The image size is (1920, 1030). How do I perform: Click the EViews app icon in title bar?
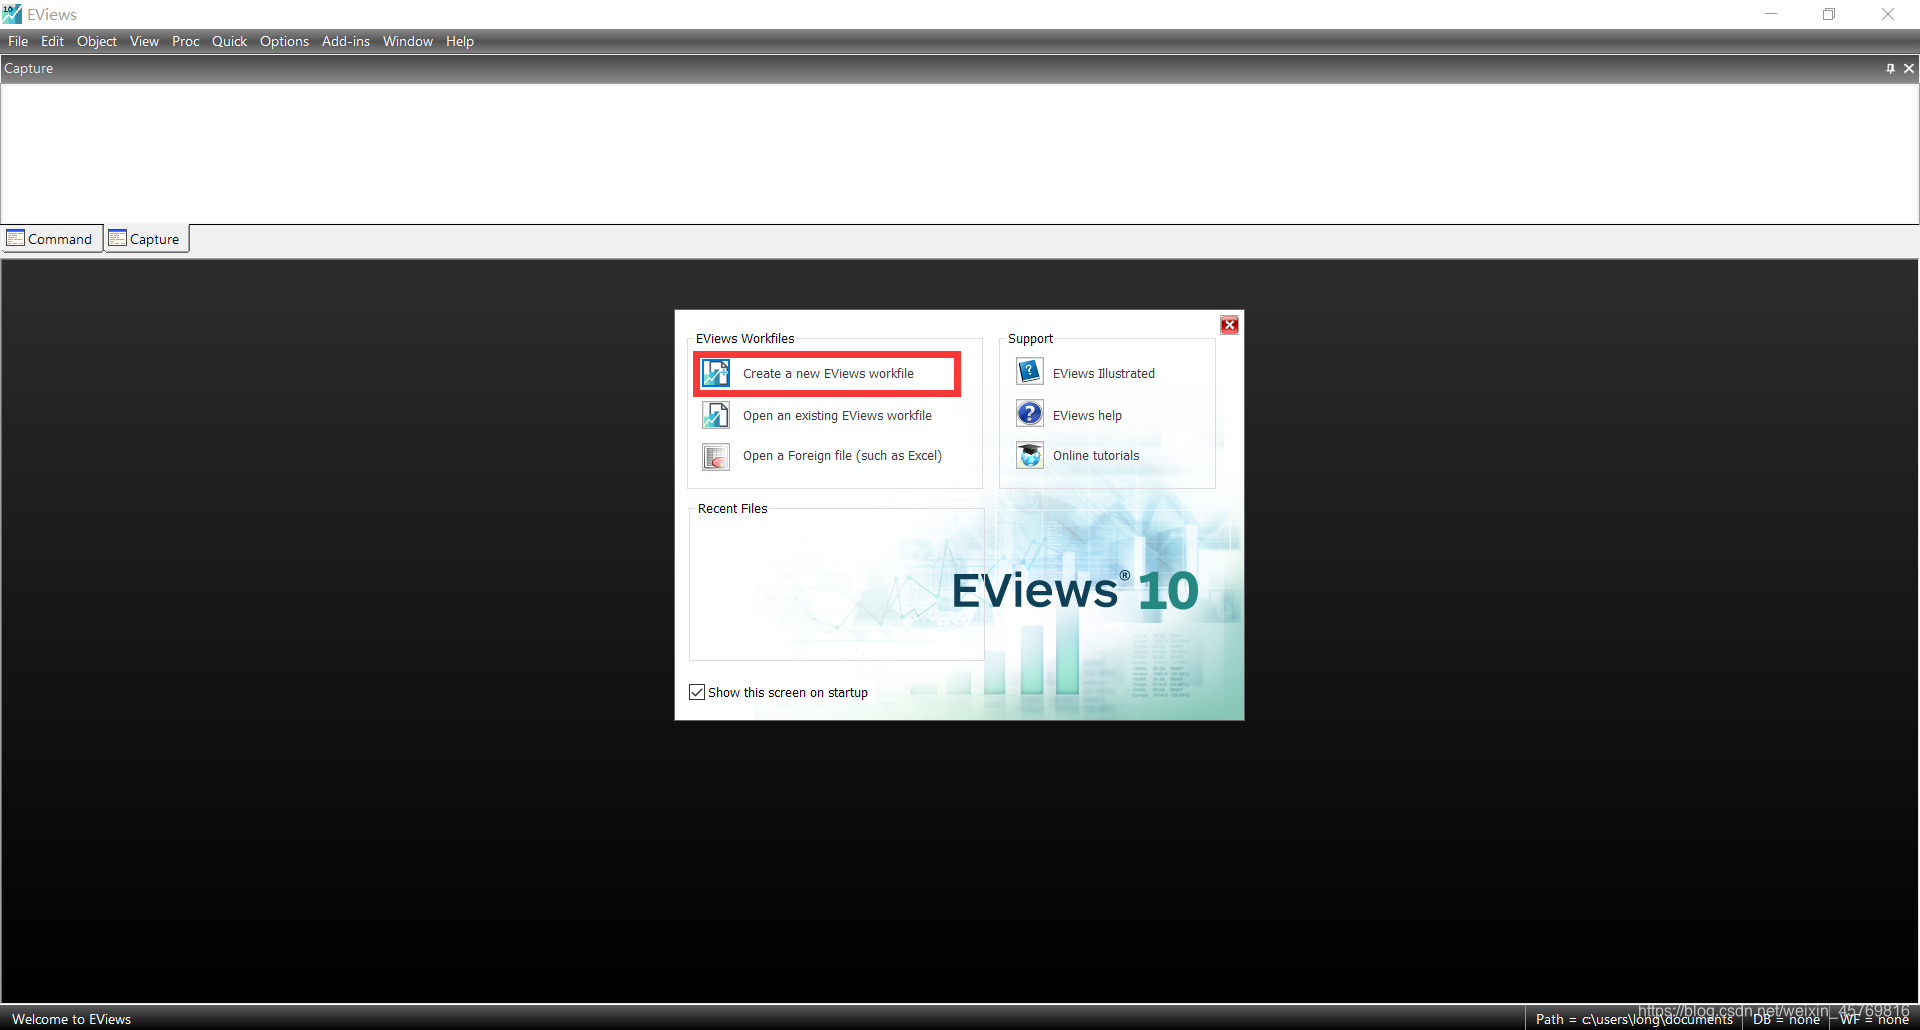point(12,14)
